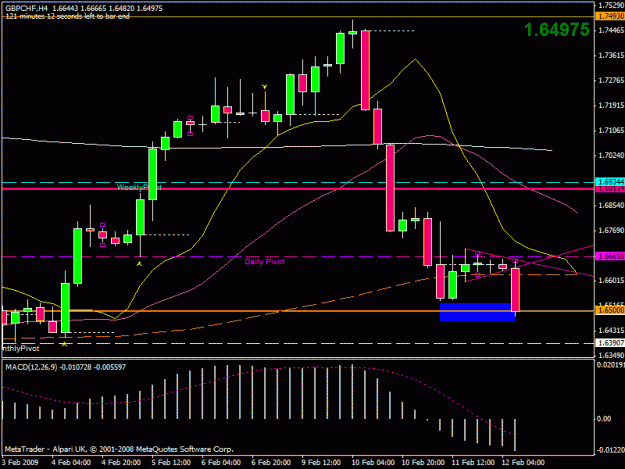Click the '11 Feb 12:00' time axis label
The height and width of the screenshot is (469, 625).
(x=473, y=463)
